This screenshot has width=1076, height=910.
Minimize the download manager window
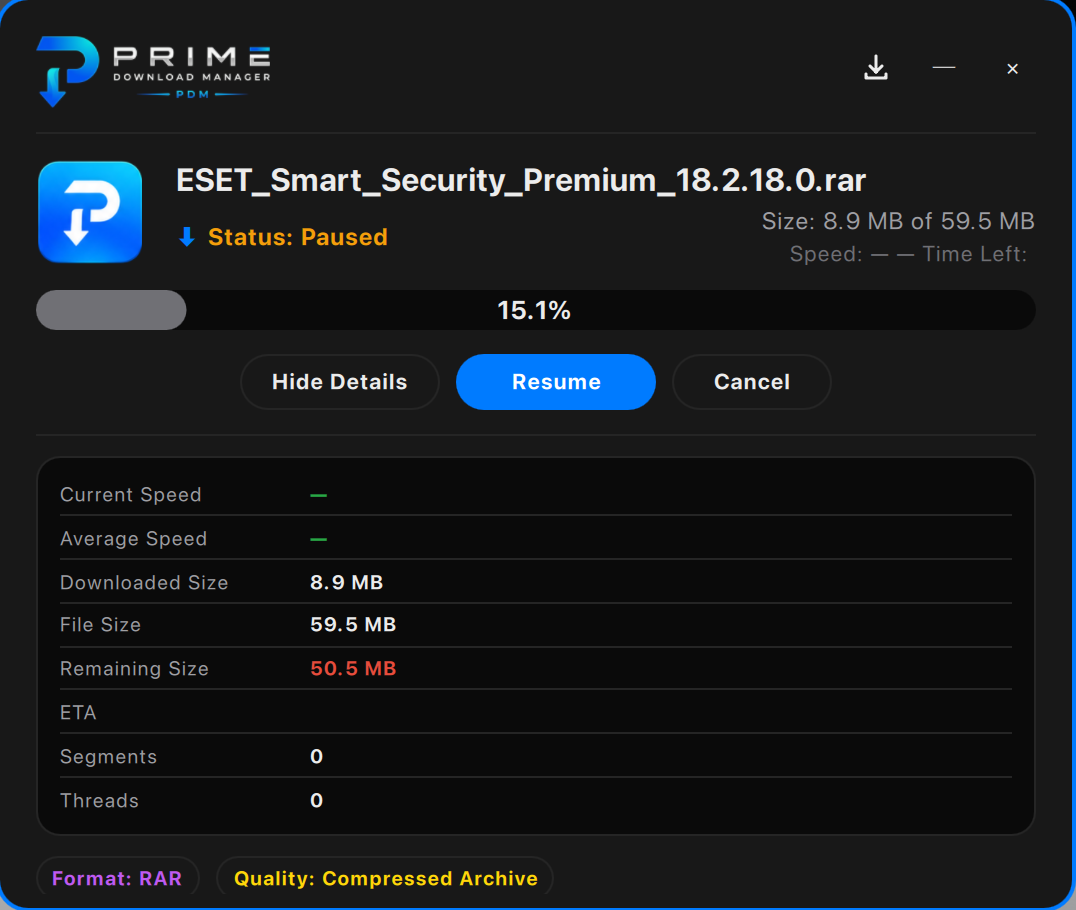click(x=944, y=67)
